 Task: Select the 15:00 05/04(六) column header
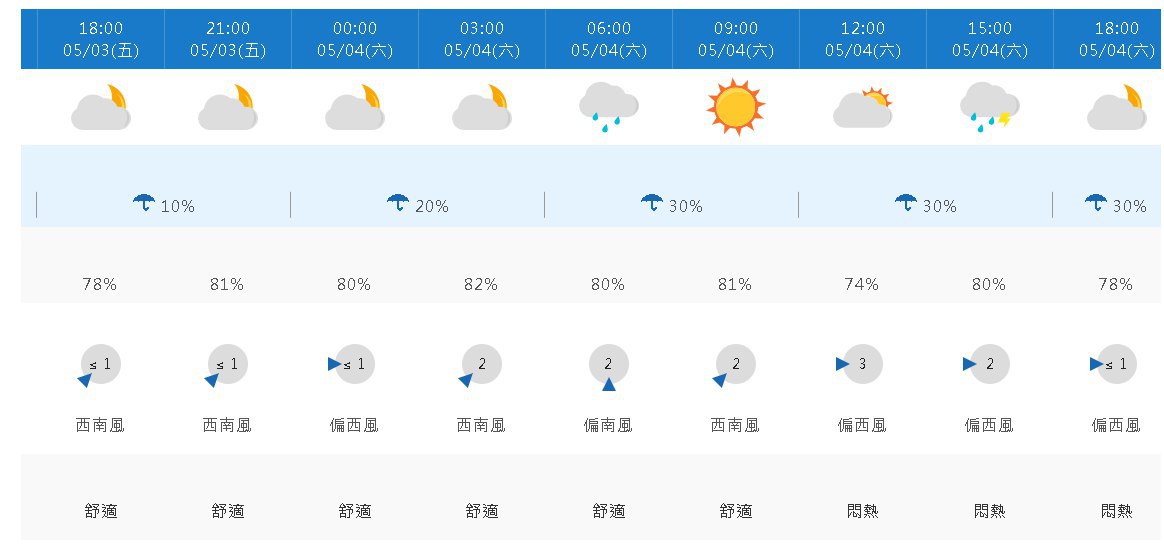[x=990, y=39]
